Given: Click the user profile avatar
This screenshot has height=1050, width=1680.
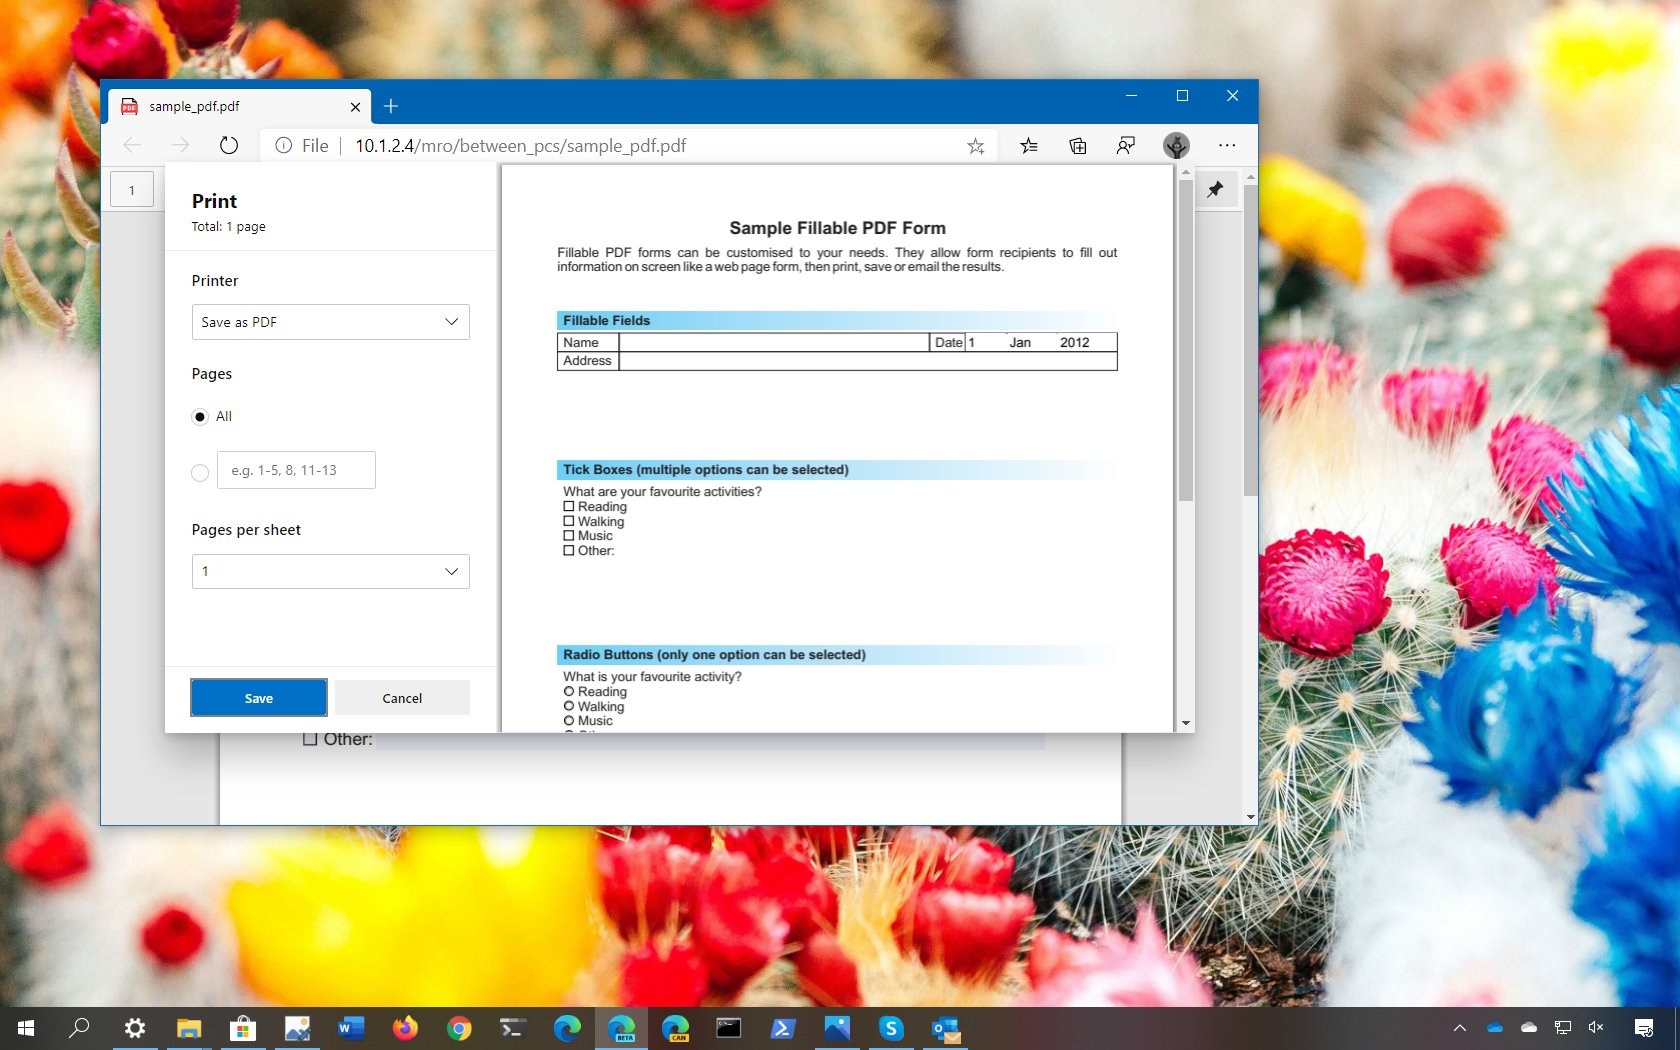Looking at the screenshot, I should pyautogui.click(x=1176, y=146).
